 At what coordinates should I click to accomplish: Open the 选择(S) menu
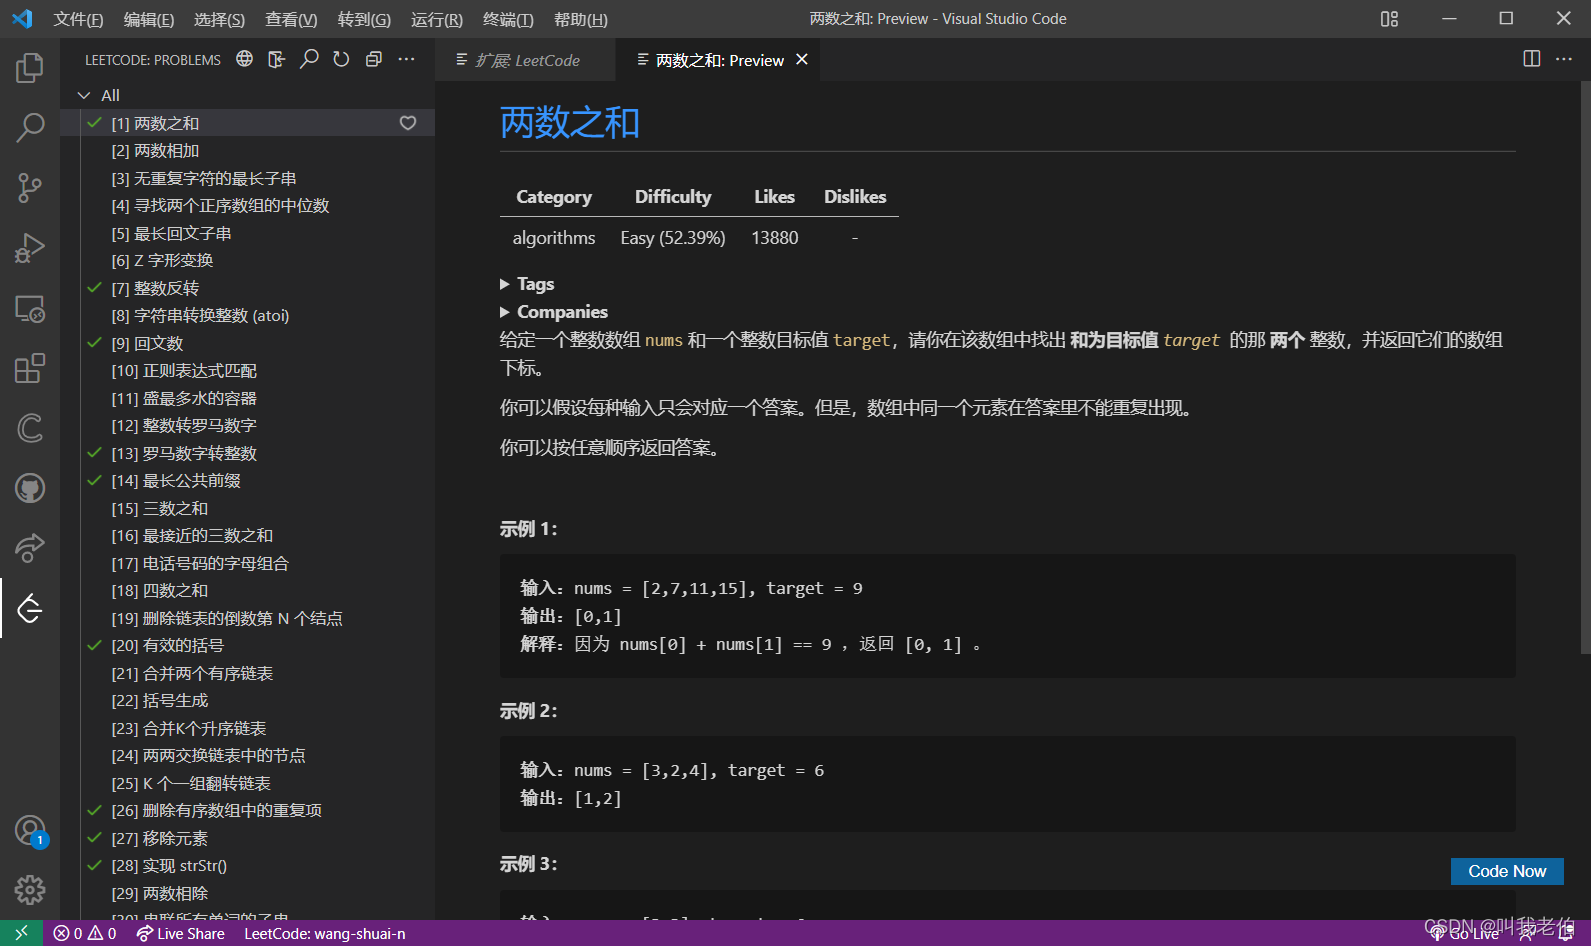pyautogui.click(x=219, y=19)
